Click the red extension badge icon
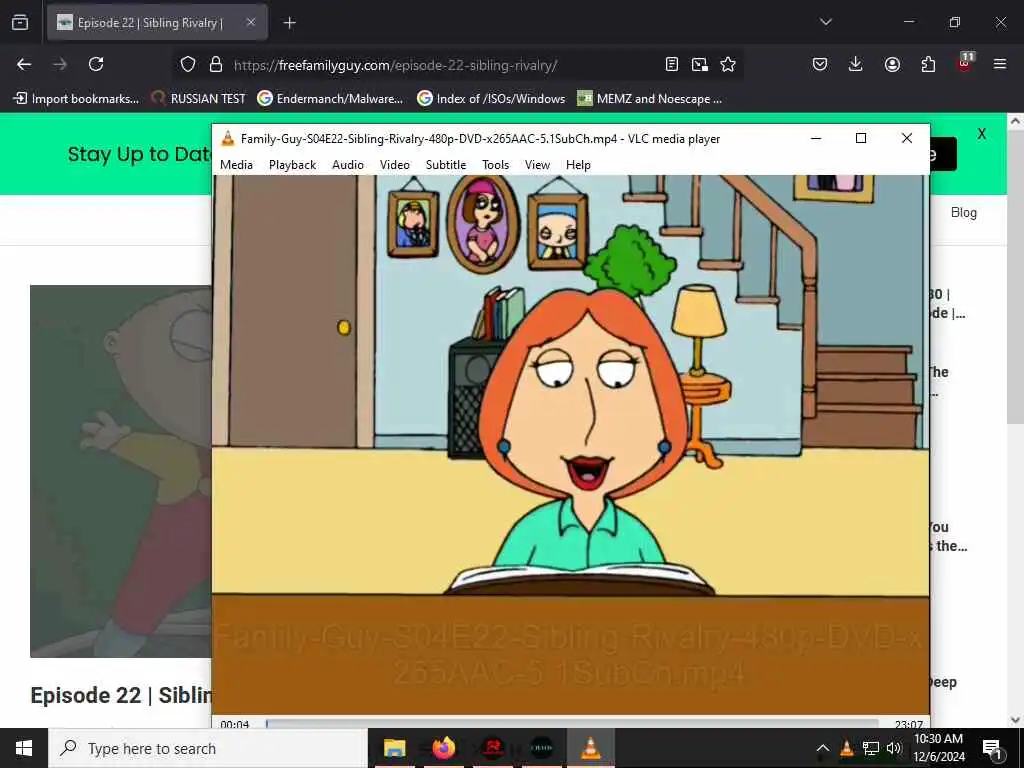 (965, 63)
